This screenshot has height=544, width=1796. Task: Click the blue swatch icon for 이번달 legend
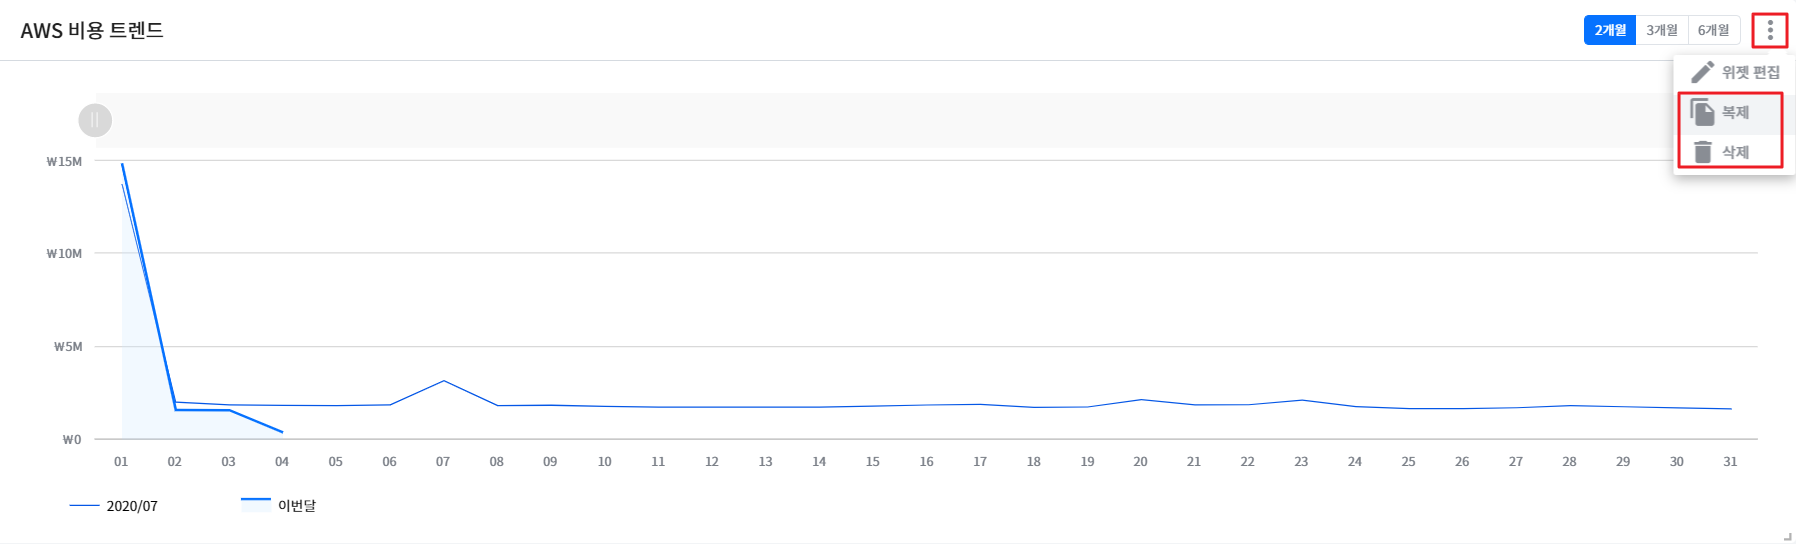pos(256,504)
